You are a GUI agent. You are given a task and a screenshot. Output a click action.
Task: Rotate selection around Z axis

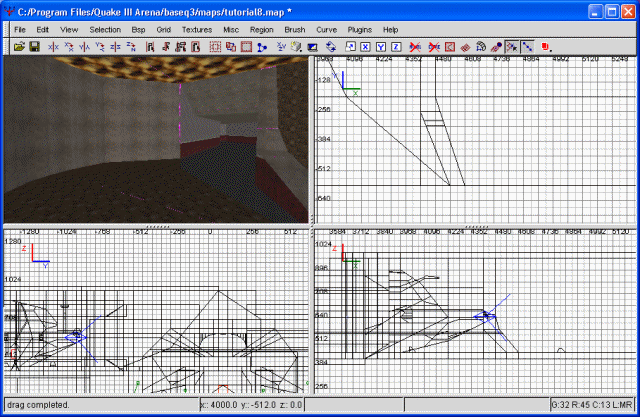[131, 47]
